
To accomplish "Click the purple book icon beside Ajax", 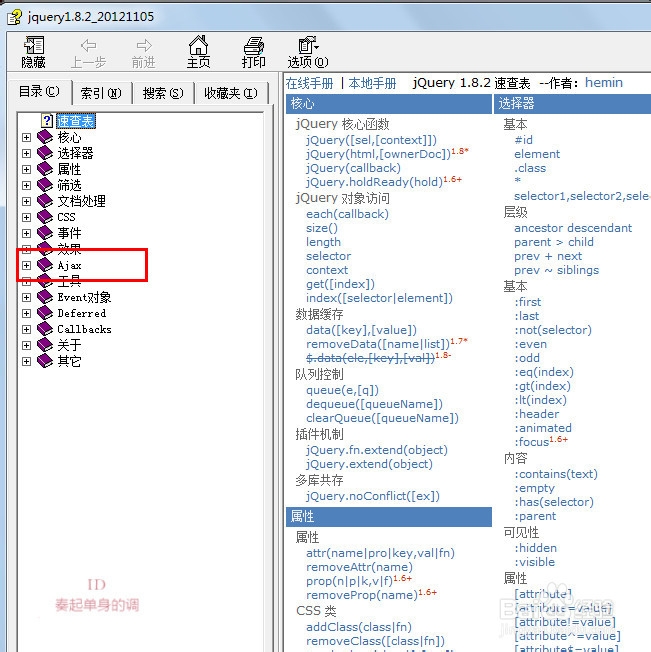I will point(45,265).
